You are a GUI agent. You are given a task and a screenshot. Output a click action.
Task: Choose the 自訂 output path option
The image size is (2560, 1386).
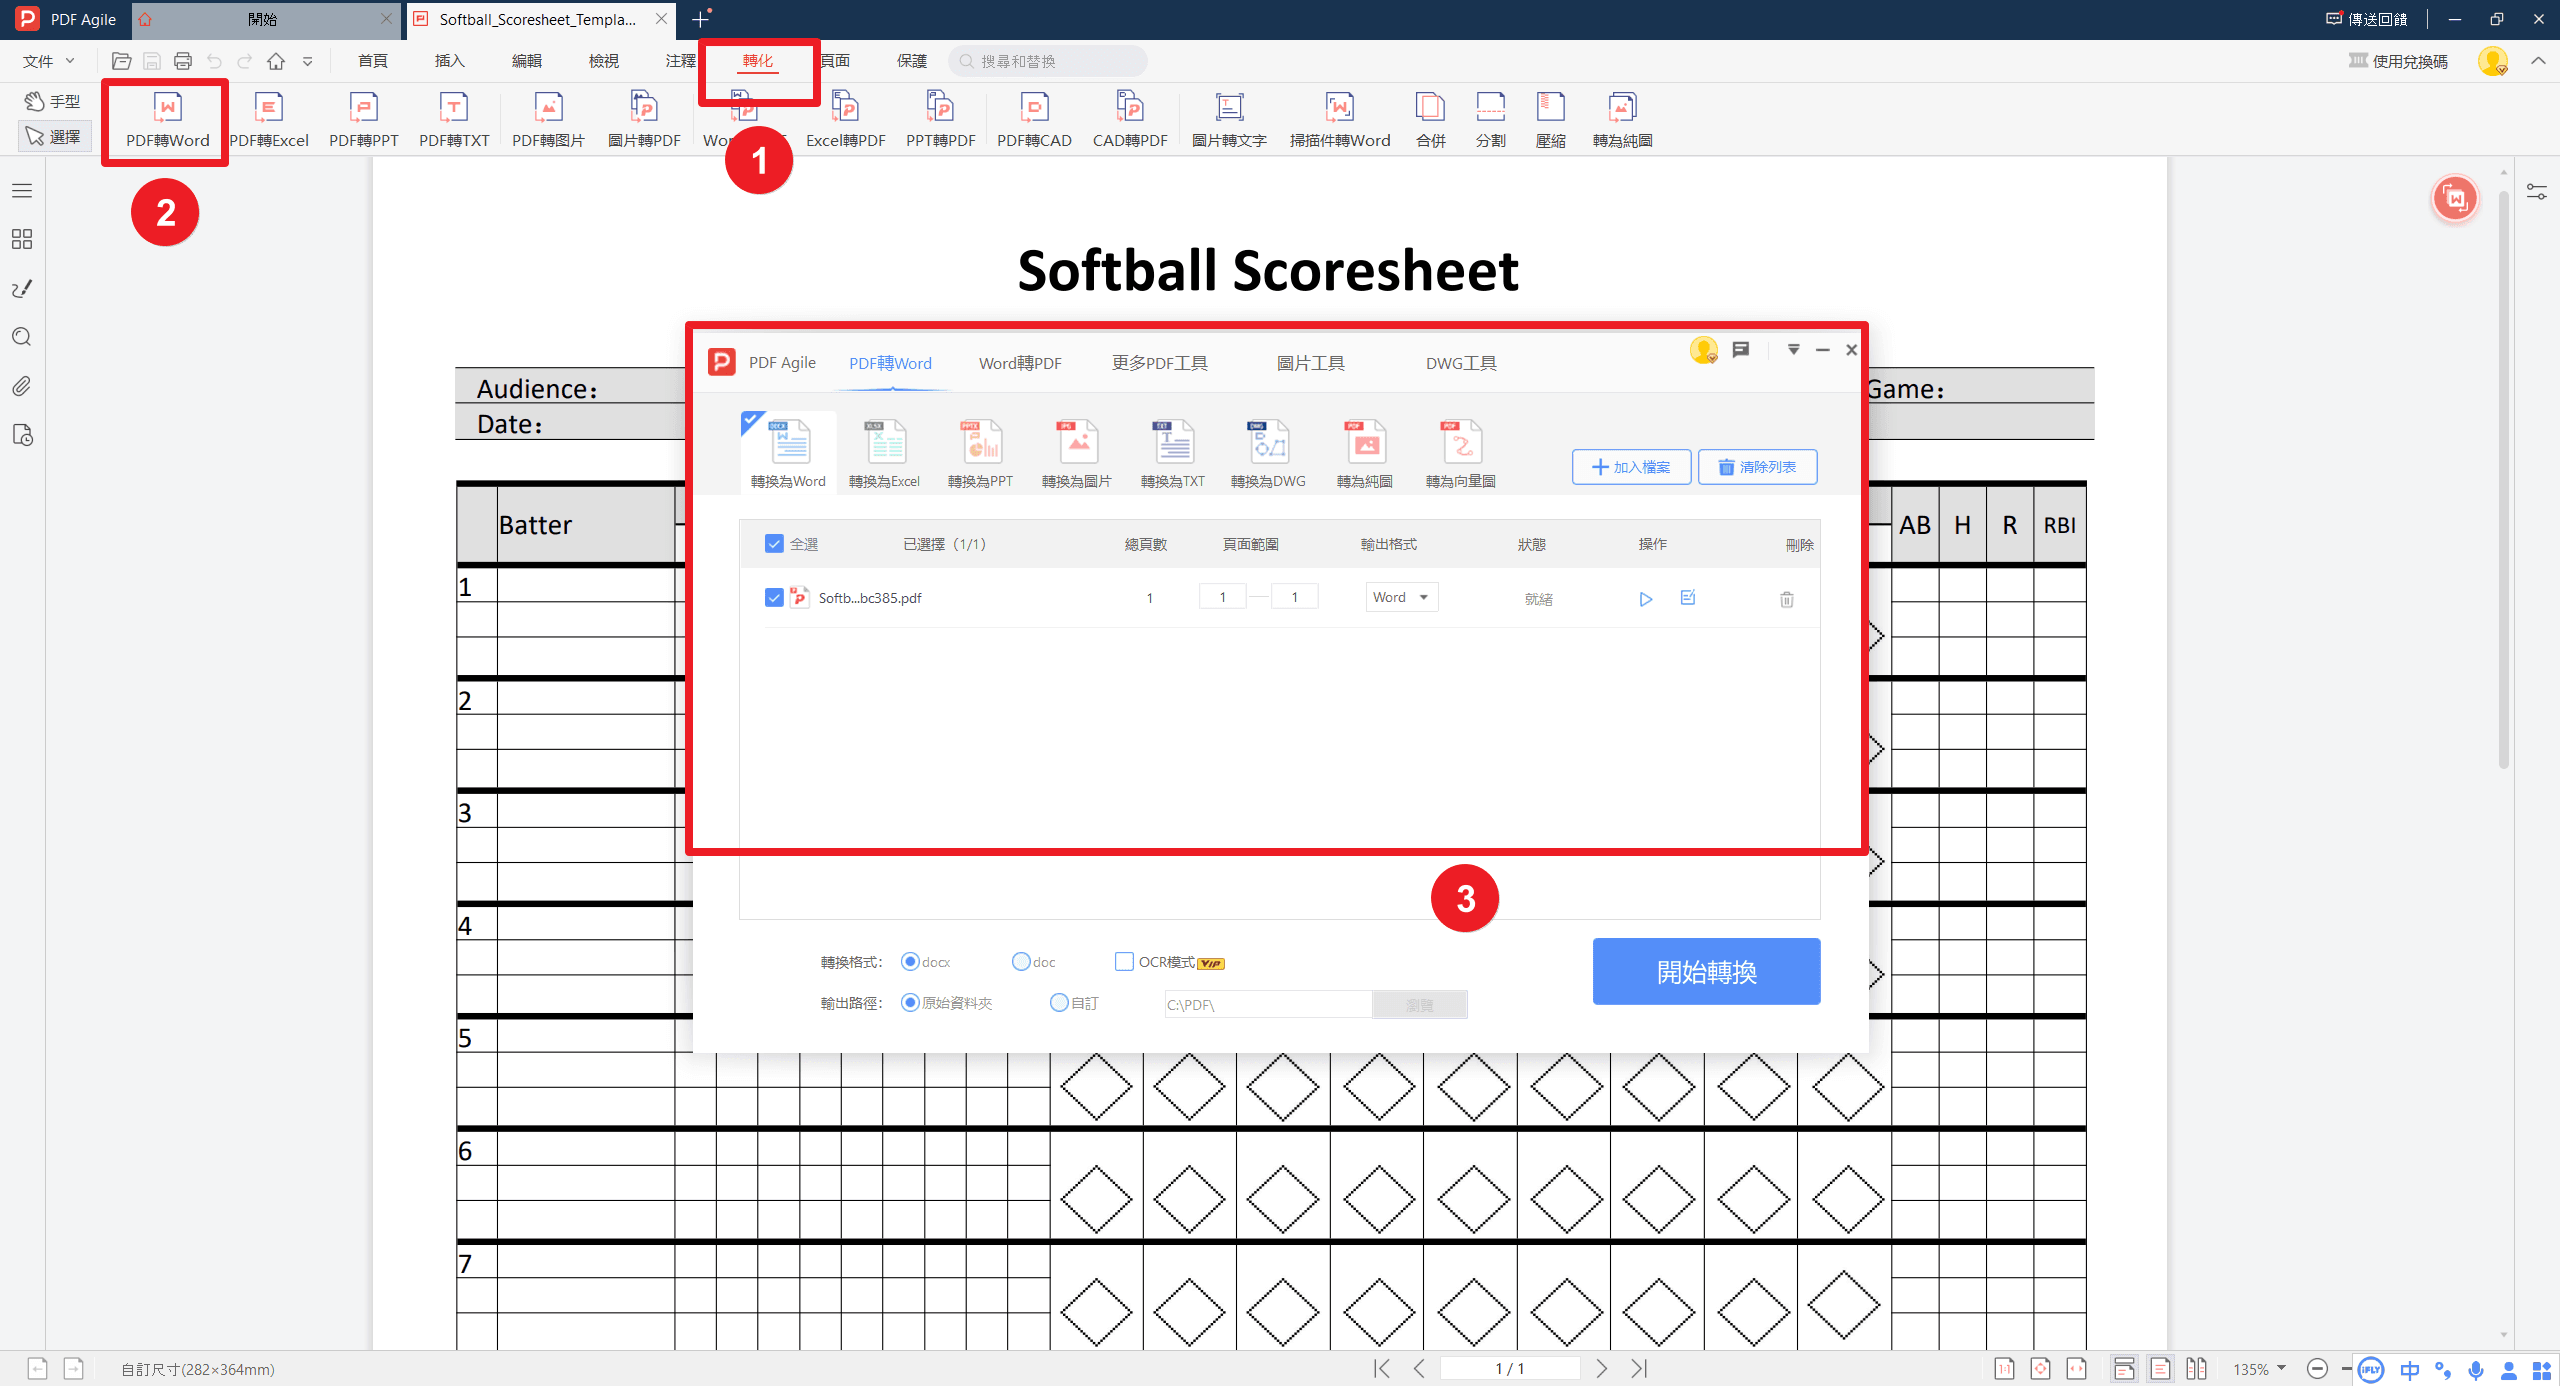point(1059,1002)
